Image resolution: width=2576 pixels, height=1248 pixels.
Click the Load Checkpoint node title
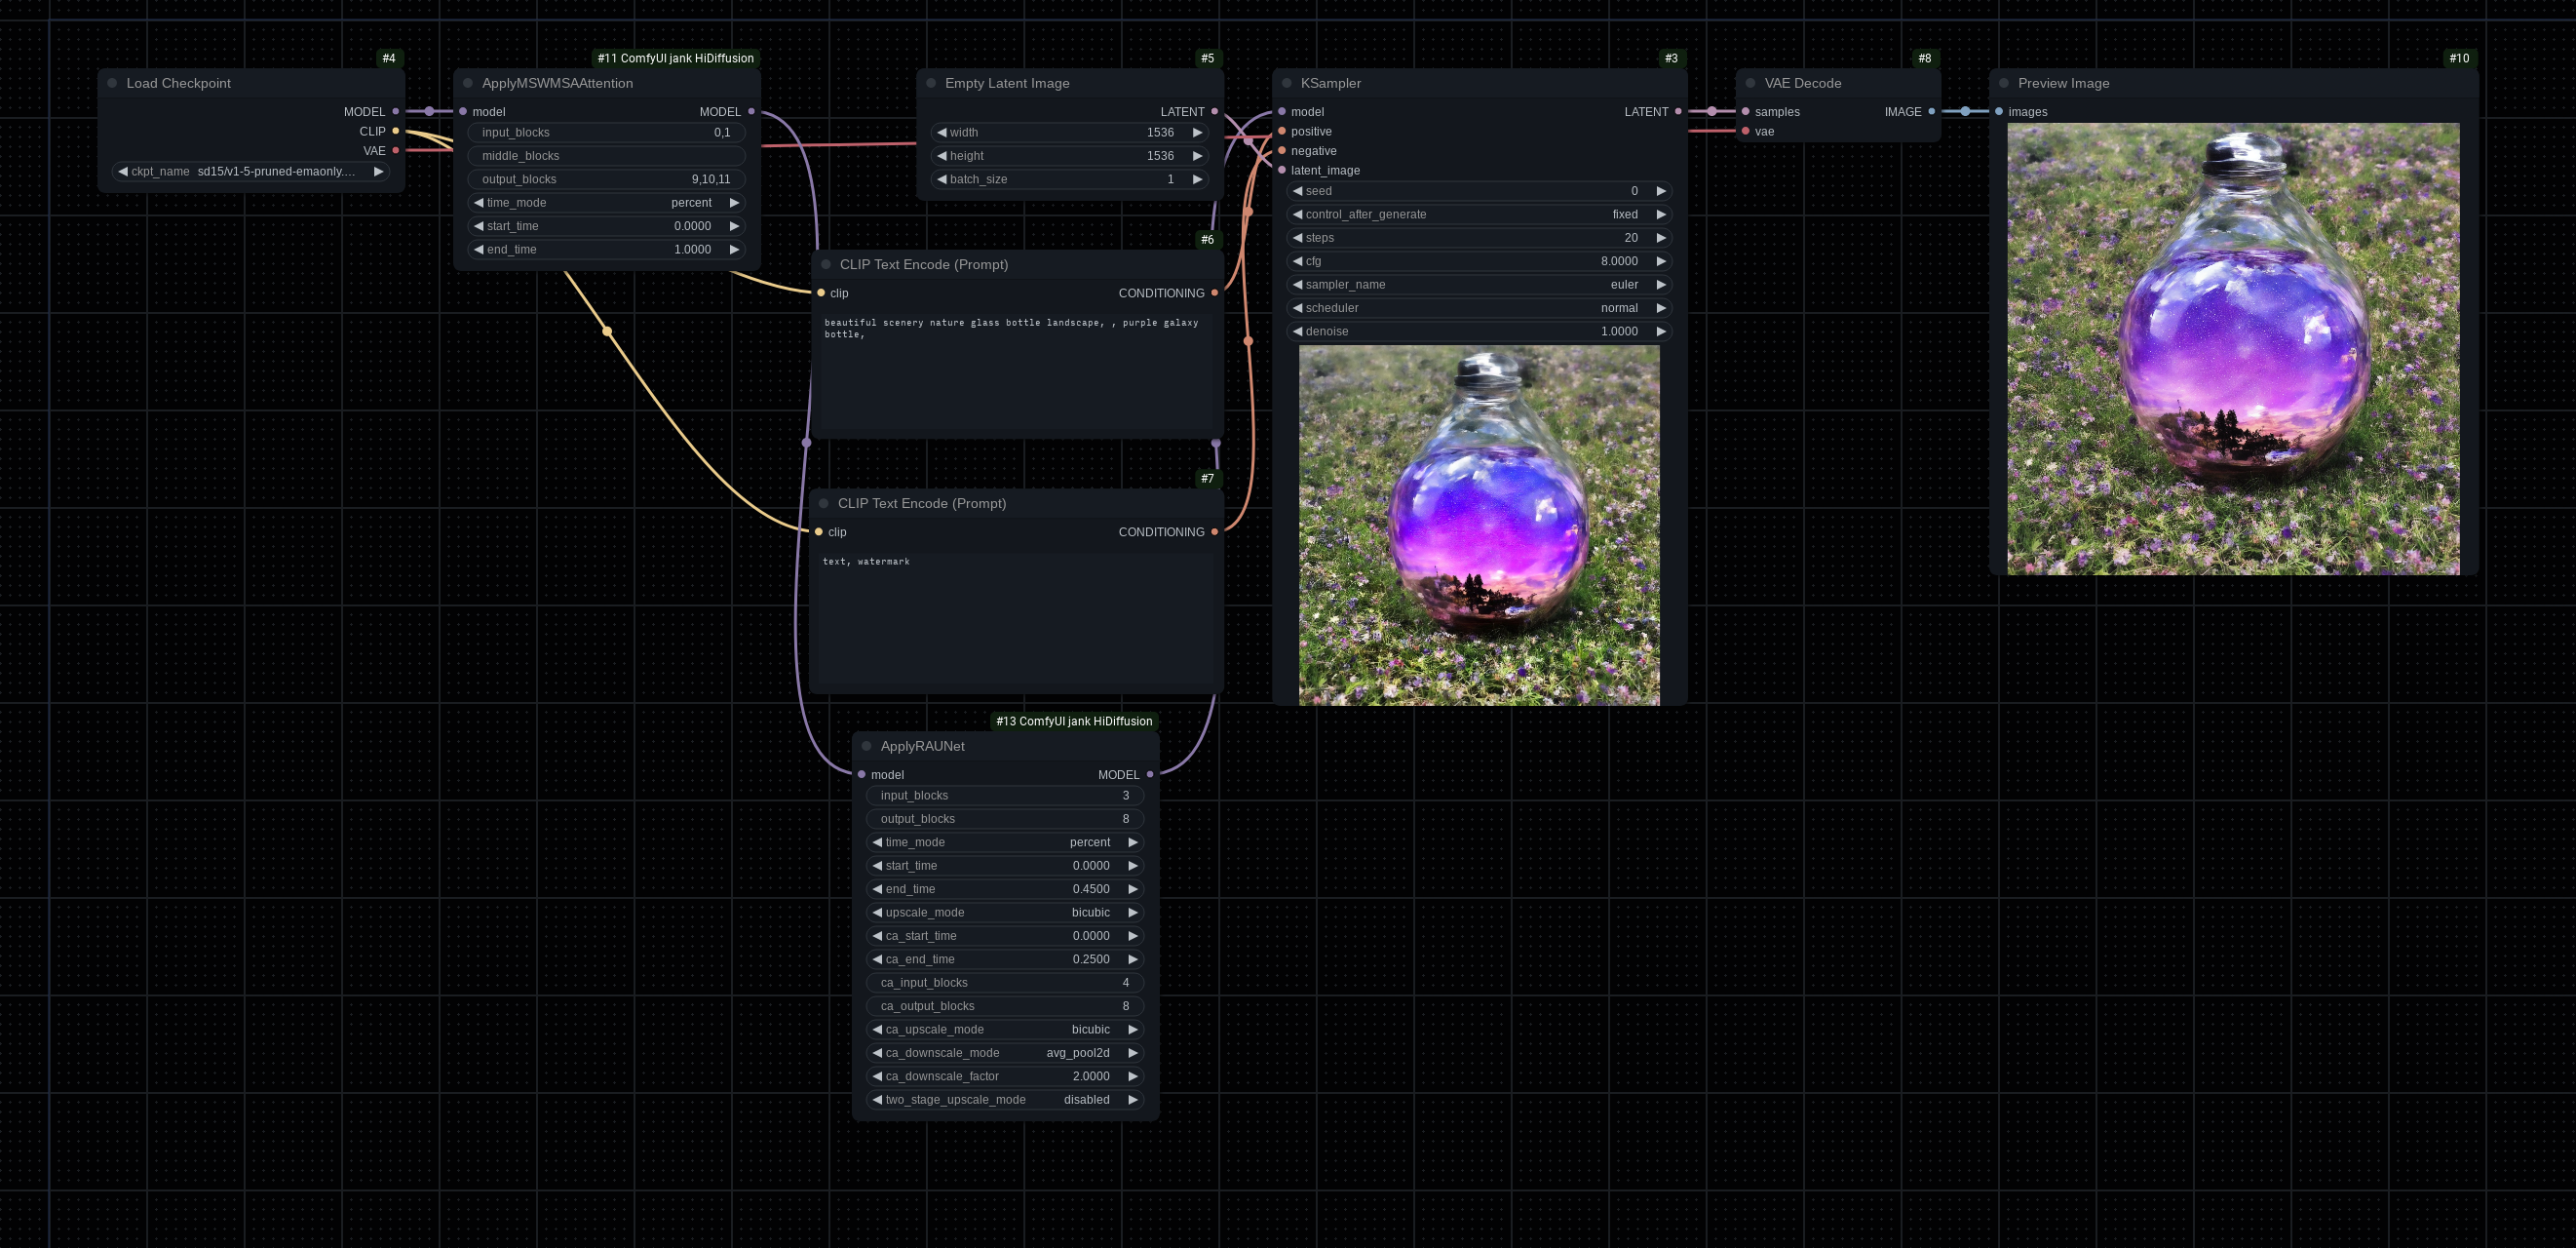click(178, 83)
